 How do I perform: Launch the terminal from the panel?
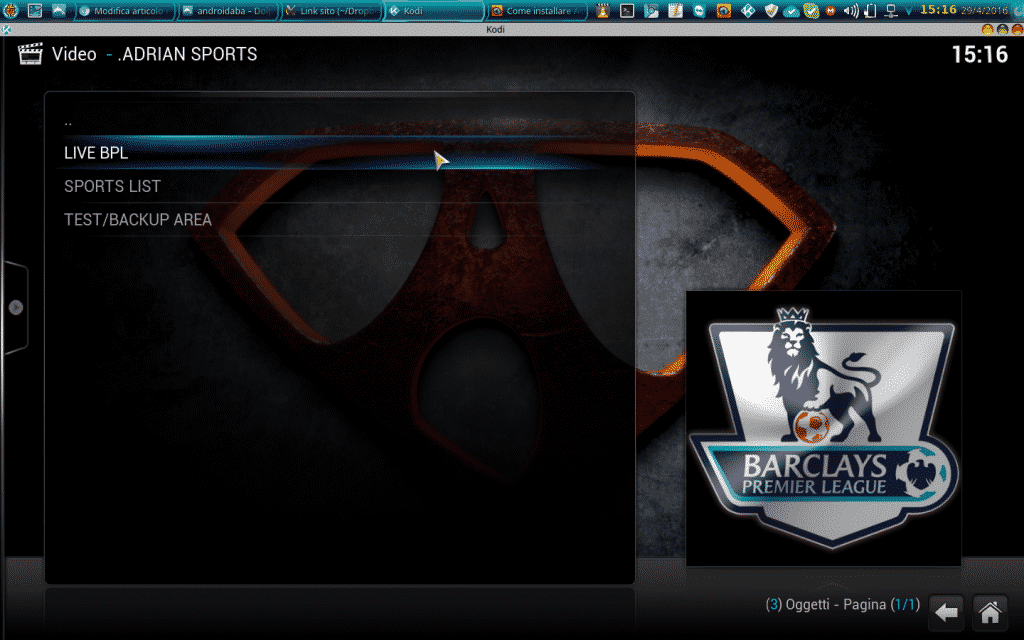[627, 10]
